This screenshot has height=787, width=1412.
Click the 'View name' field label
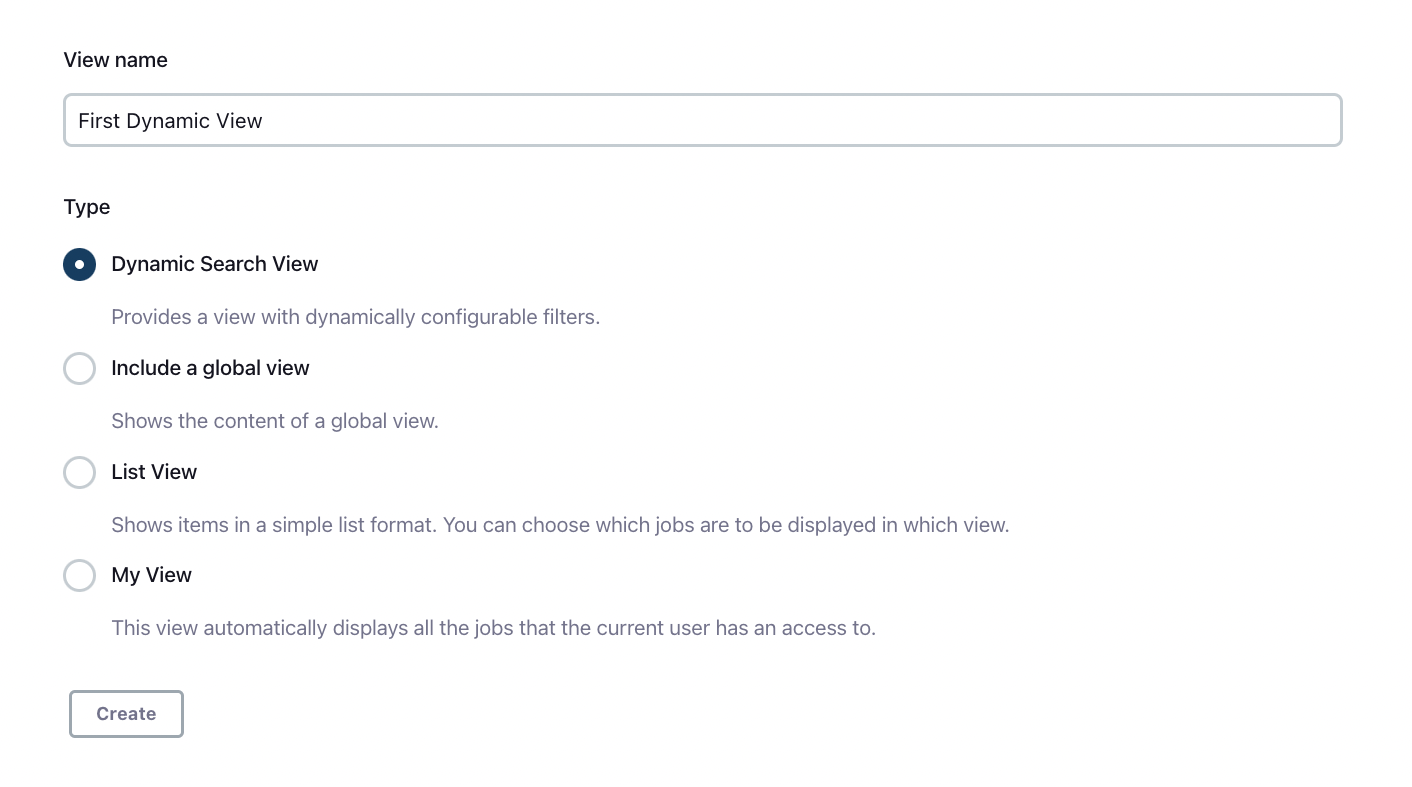[115, 60]
